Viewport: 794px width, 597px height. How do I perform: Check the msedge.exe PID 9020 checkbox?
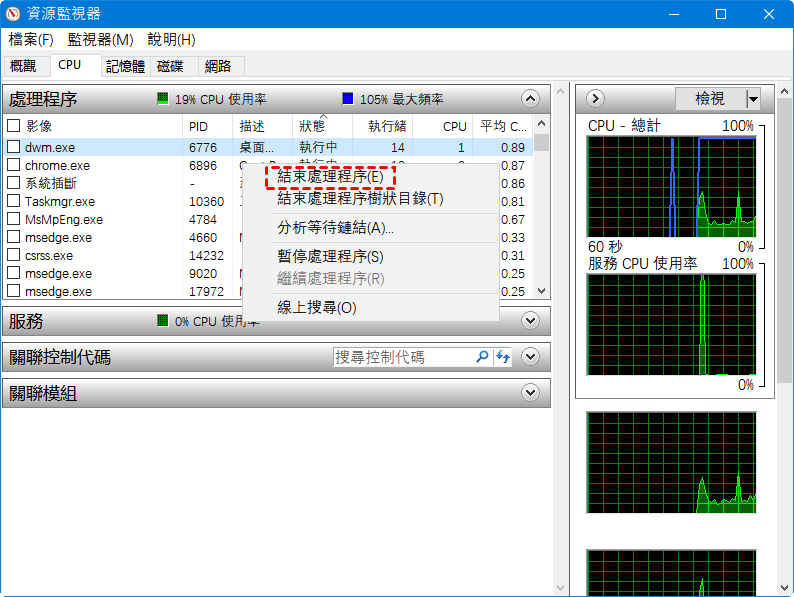(x=14, y=273)
